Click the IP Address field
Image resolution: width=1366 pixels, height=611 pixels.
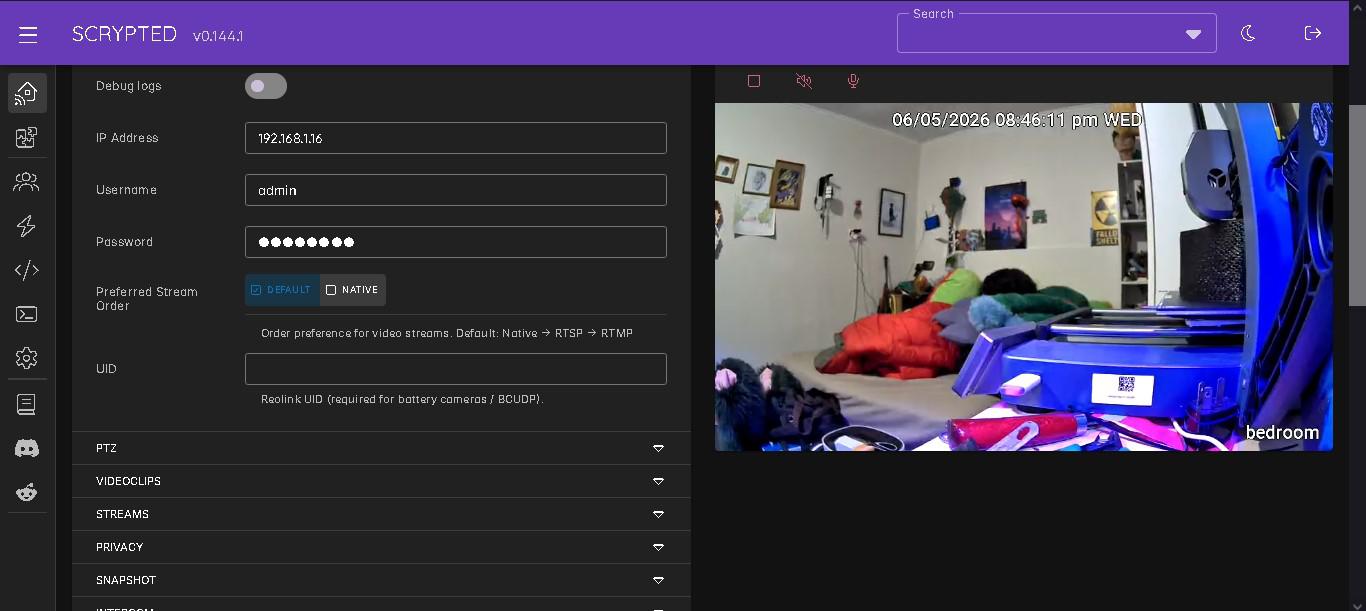click(x=456, y=138)
